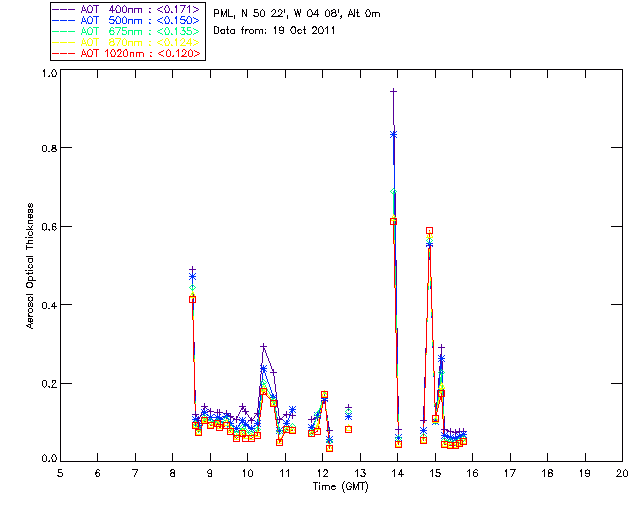640x512 pixels.
Task: Click the red square peak marker at 12h
Action: [324, 395]
